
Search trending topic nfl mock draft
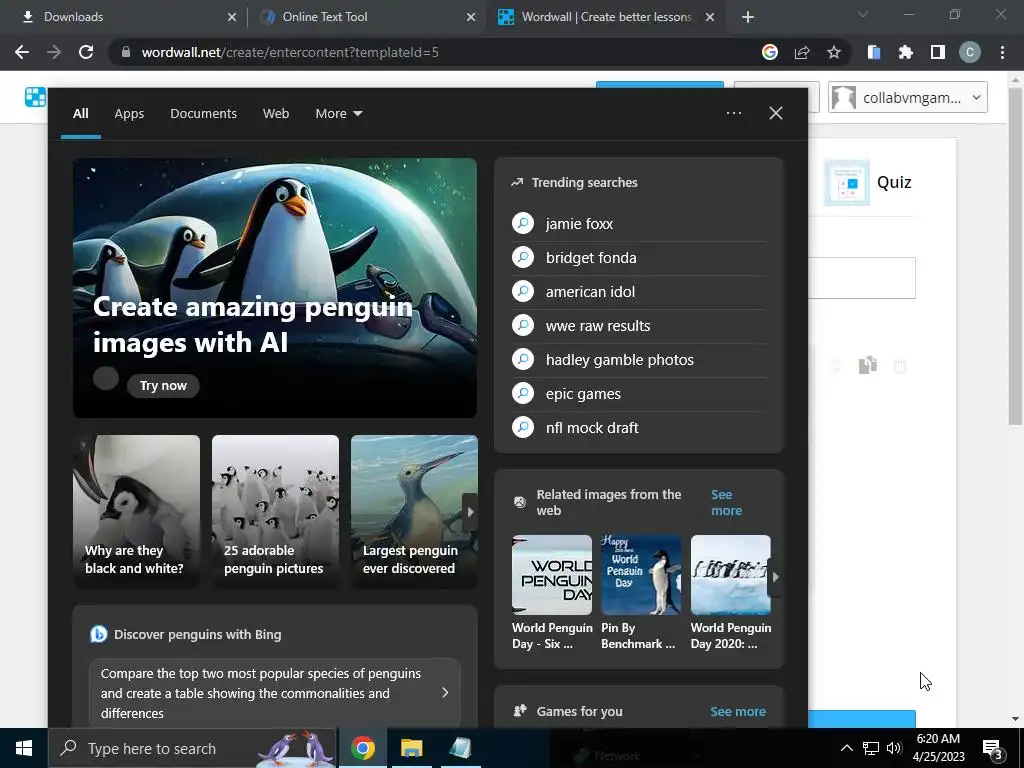pos(639,427)
